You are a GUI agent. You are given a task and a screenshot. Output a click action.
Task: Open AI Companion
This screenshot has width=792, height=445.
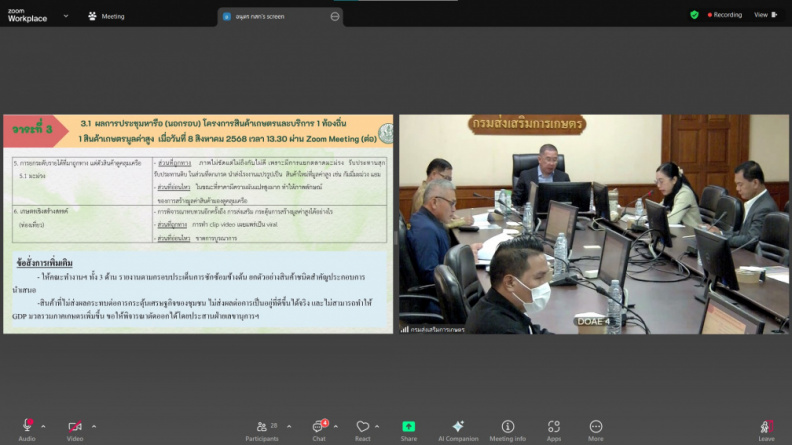pyautogui.click(x=458, y=430)
